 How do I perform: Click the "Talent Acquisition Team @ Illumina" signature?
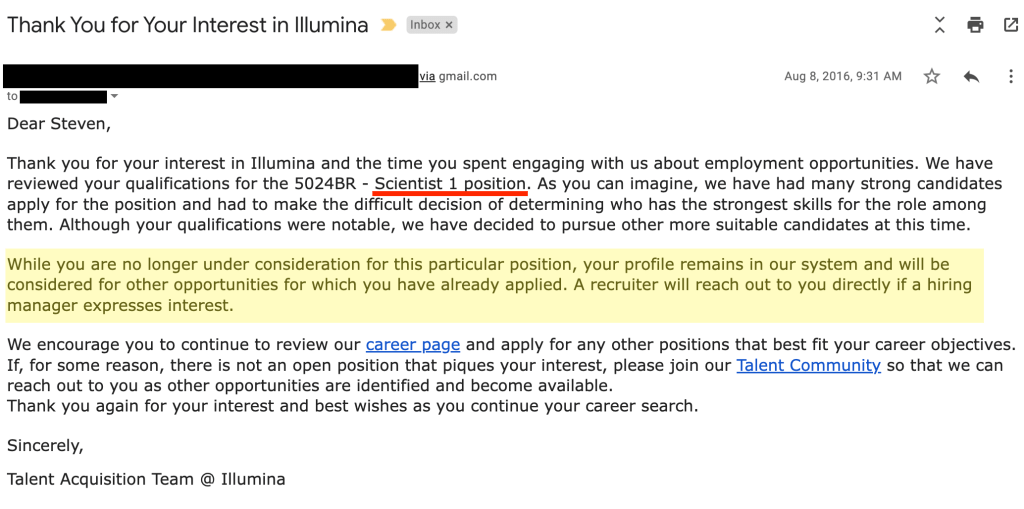point(146,479)
